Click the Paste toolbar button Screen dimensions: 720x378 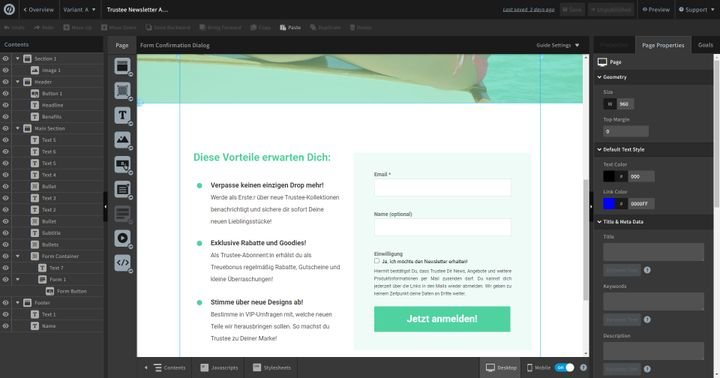[x=290, y=28]
